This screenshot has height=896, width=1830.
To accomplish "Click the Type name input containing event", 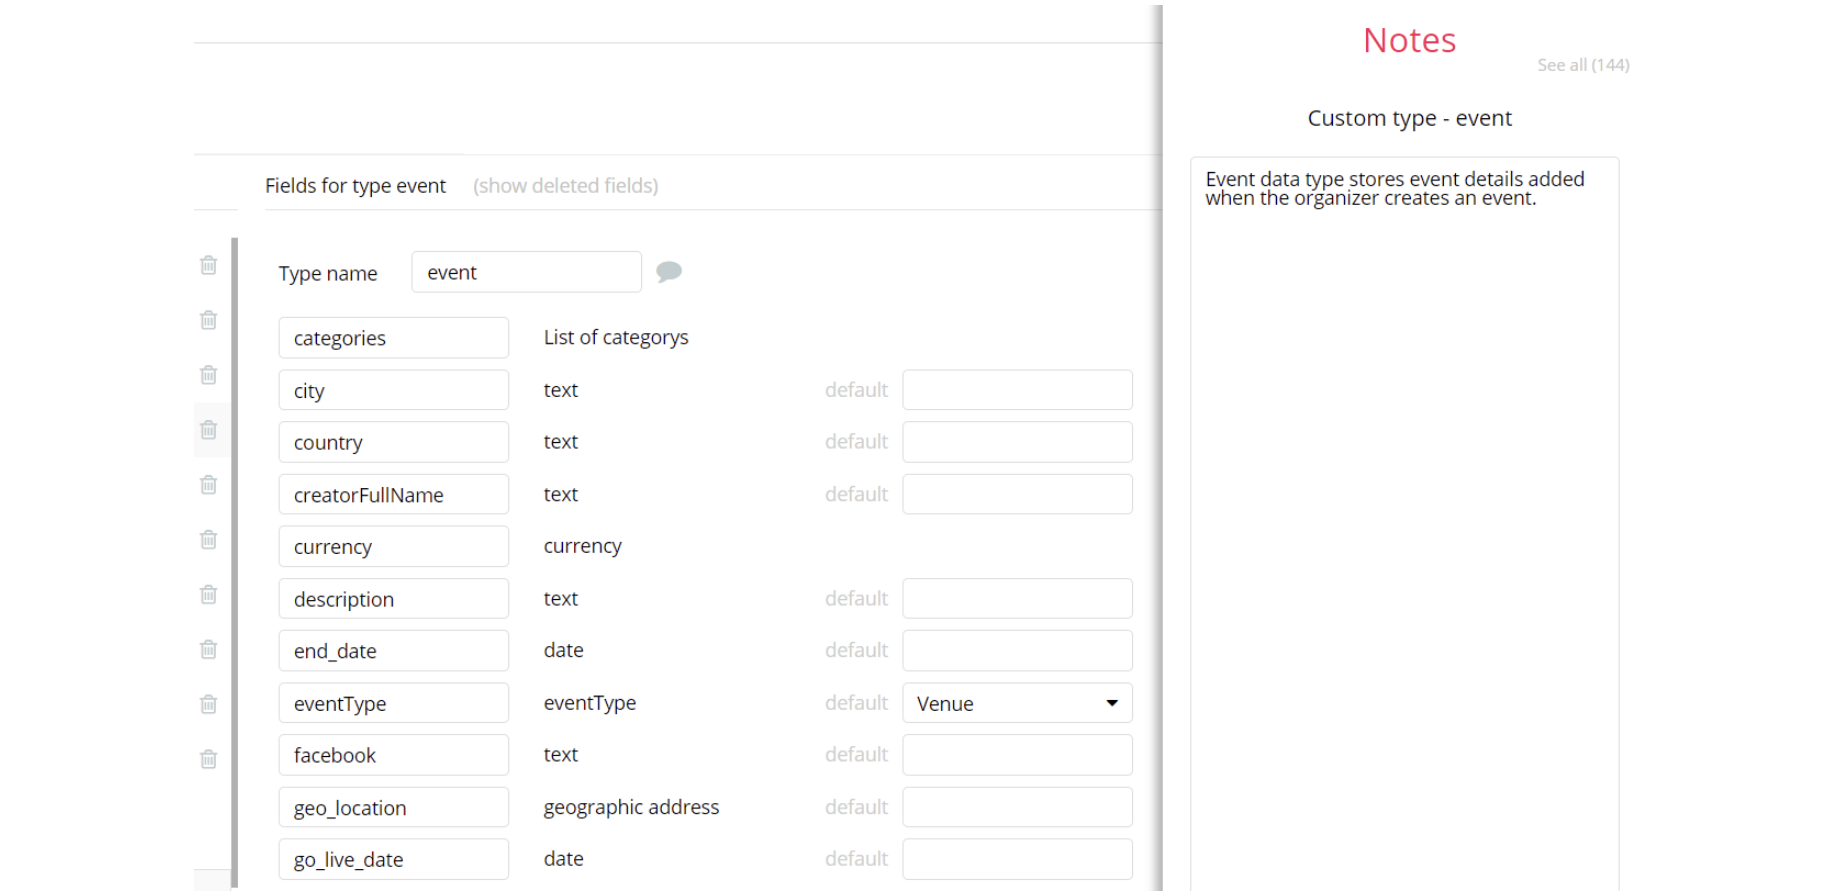I will click(x=526, y=272).
